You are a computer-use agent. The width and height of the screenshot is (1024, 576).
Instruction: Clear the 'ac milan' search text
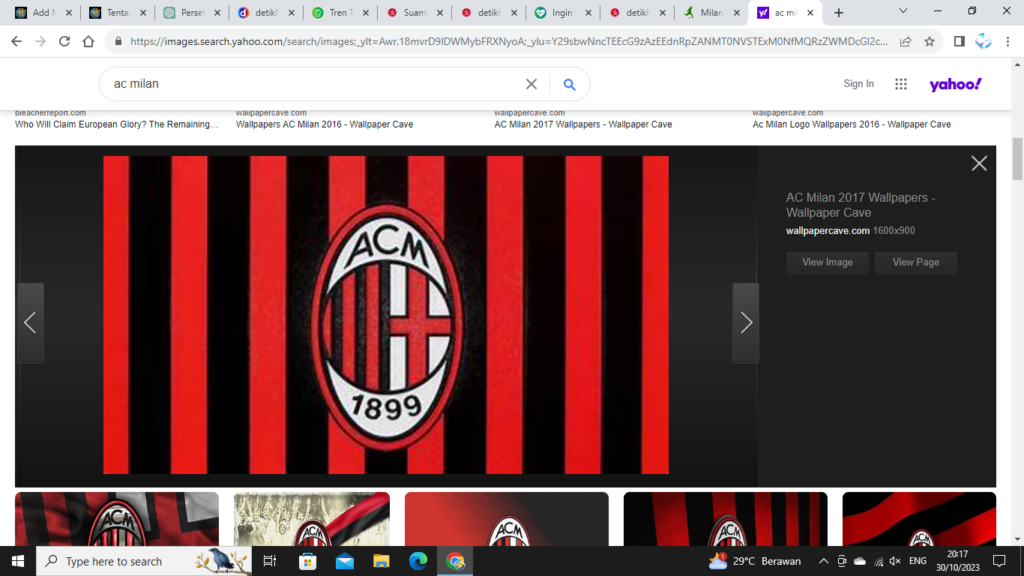pos(531,84)
